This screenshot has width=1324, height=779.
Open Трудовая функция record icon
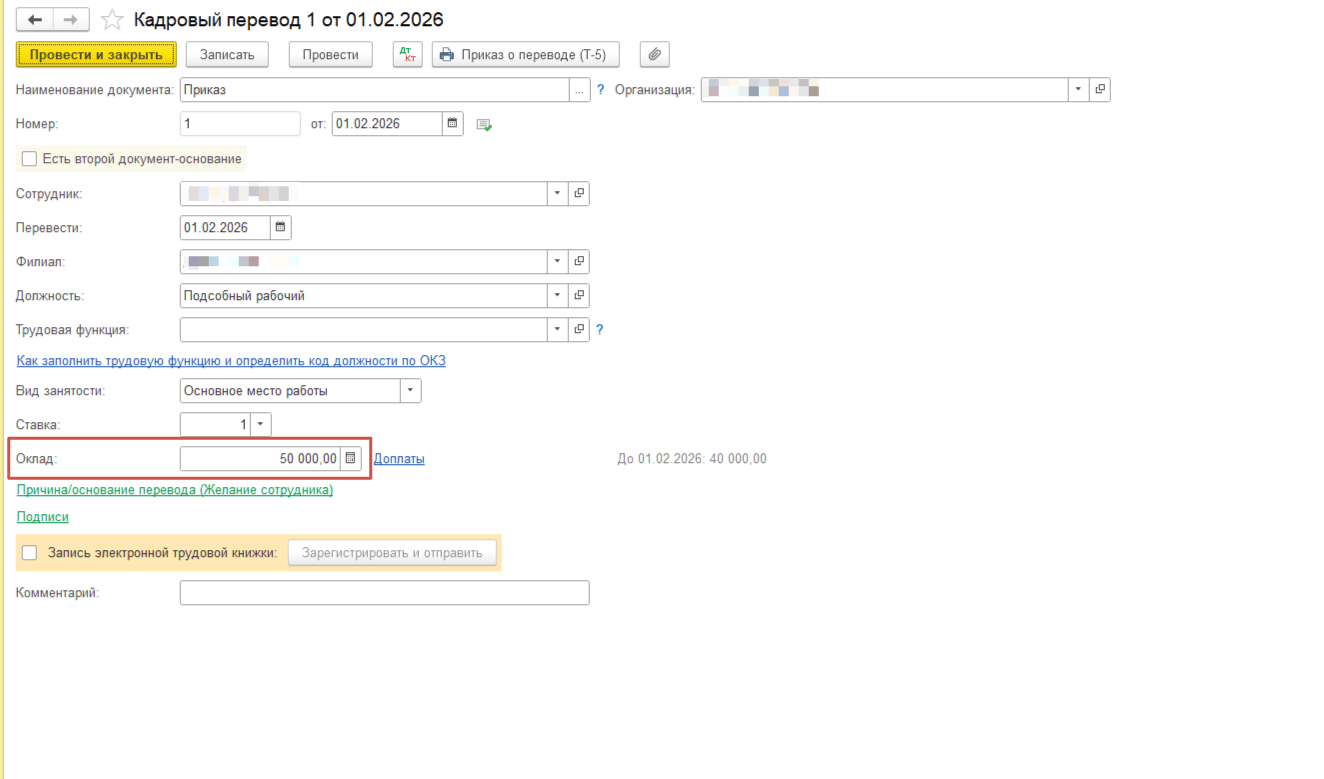[x=579, y=329]
